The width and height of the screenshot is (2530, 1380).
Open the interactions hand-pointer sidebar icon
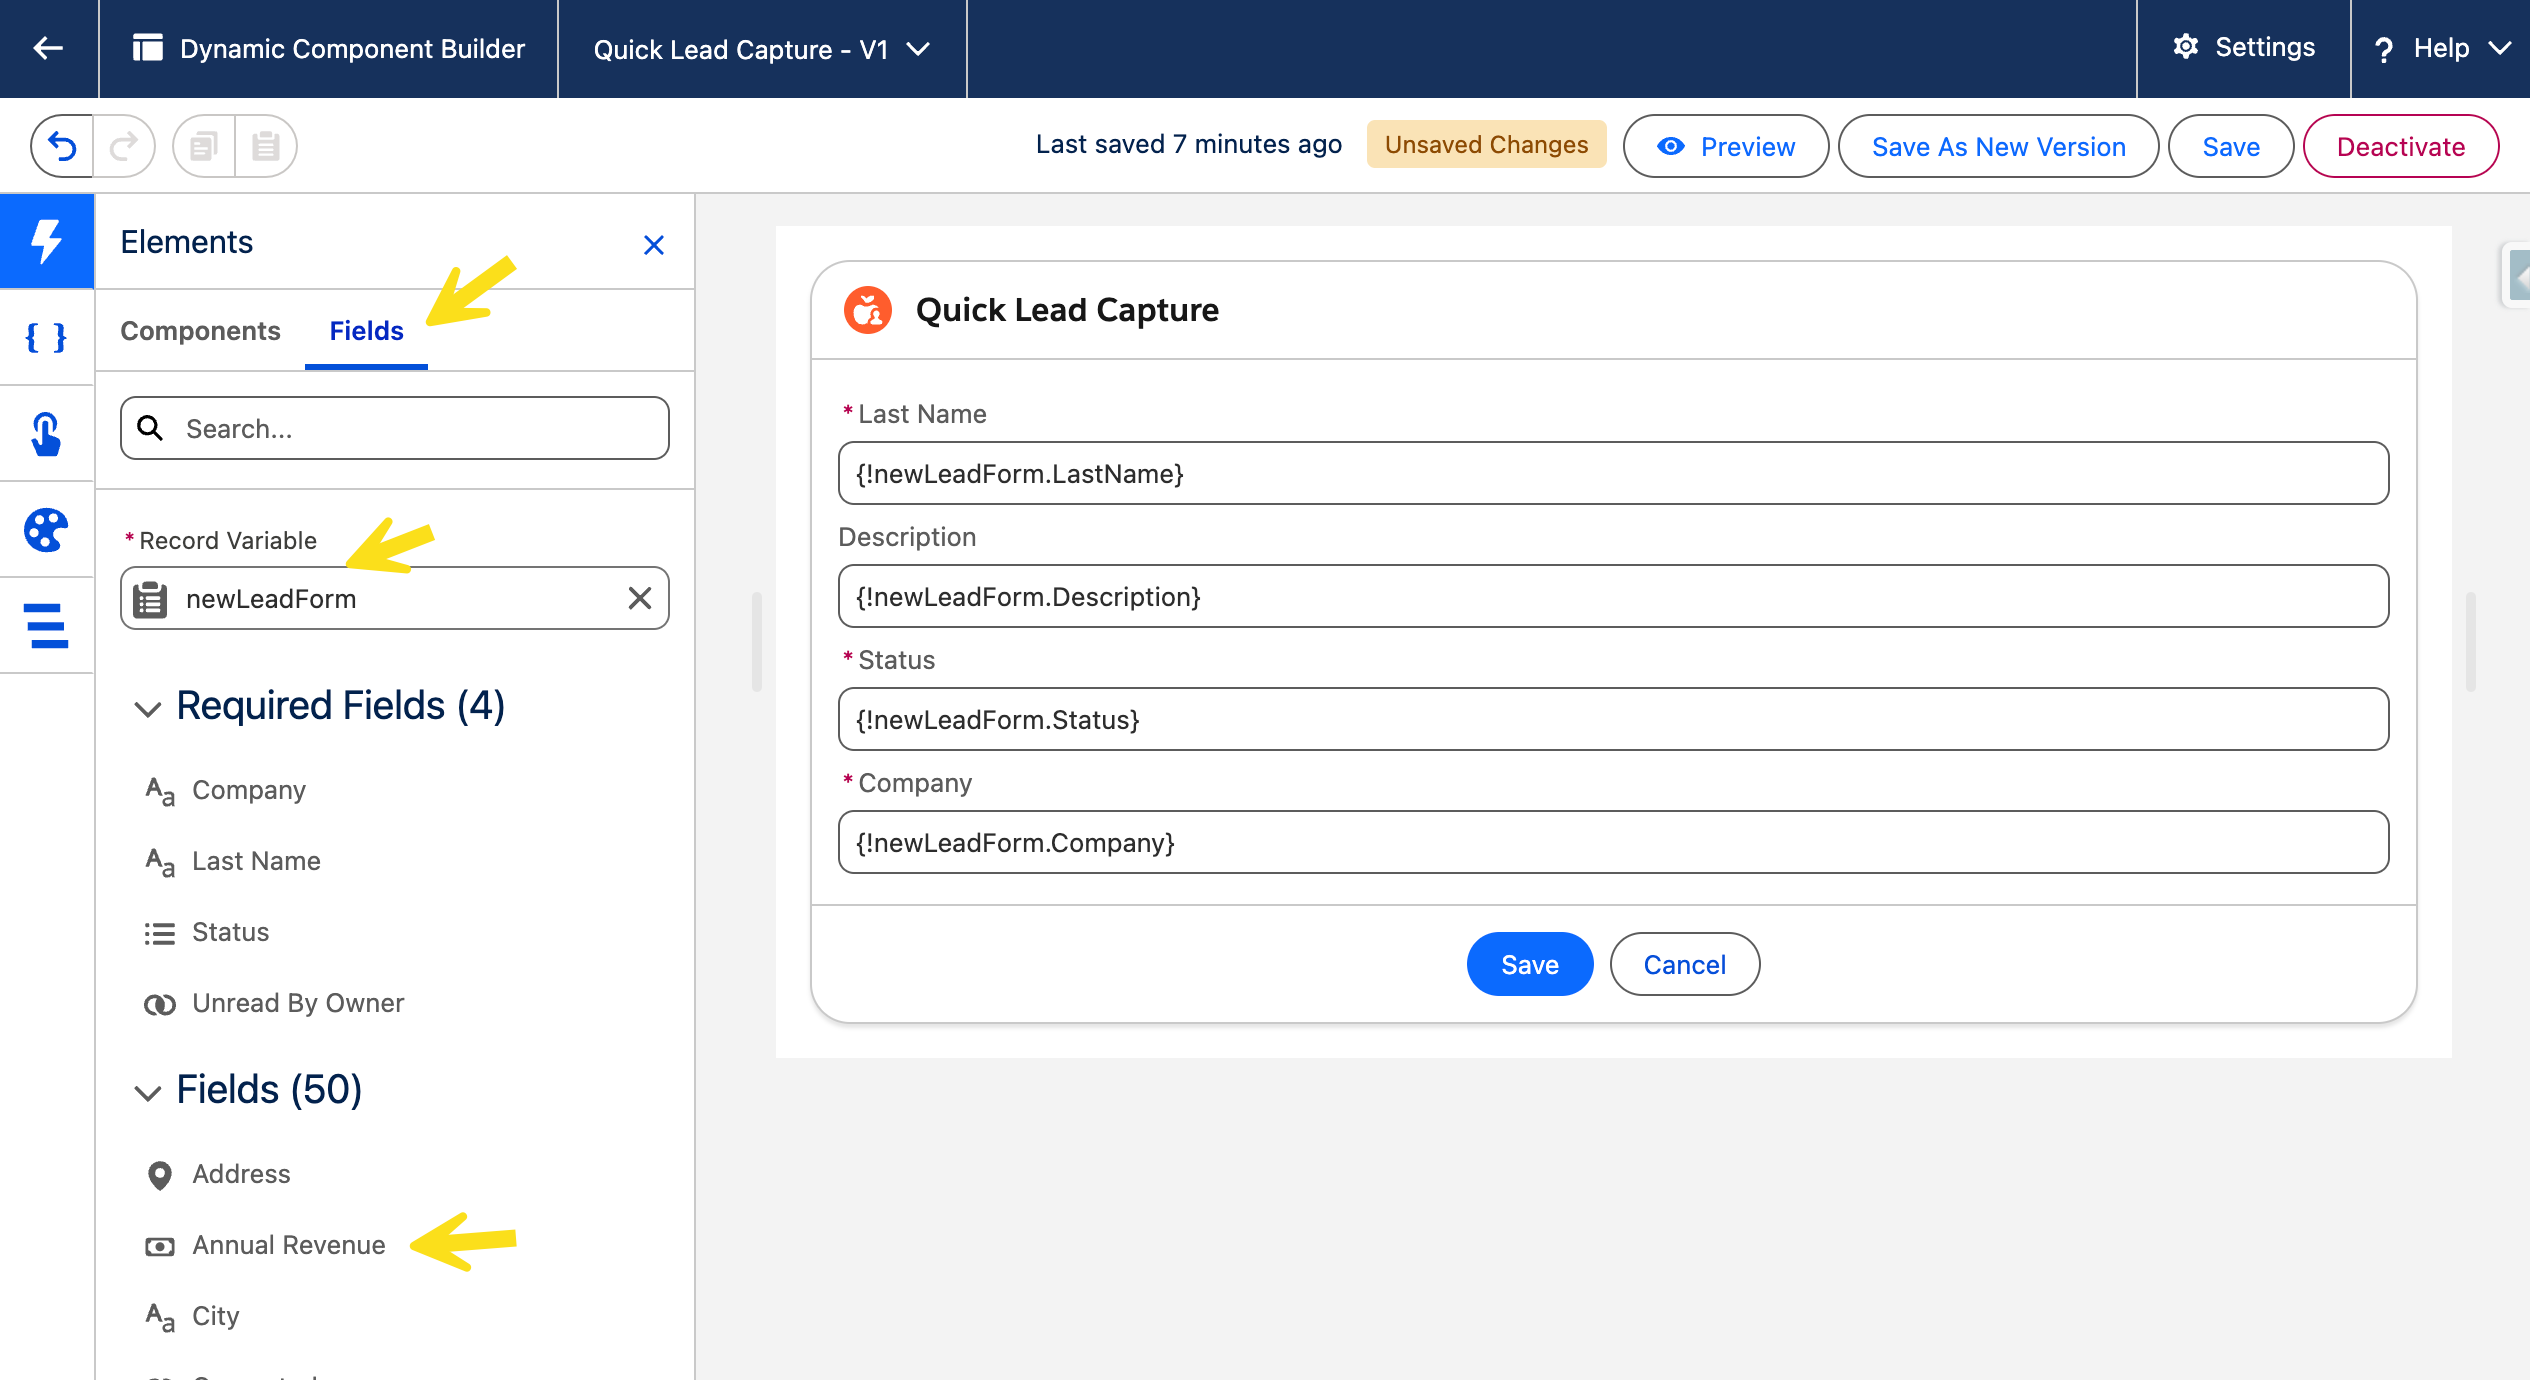(x=46, y=434)
